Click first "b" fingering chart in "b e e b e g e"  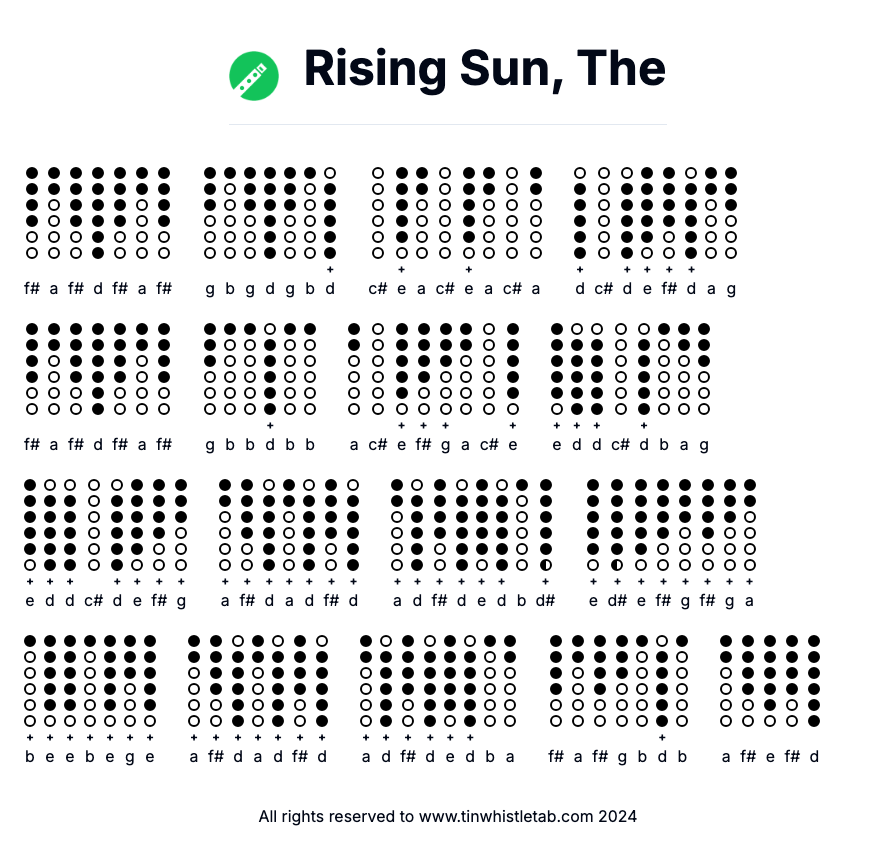click(x=30, y=681)
